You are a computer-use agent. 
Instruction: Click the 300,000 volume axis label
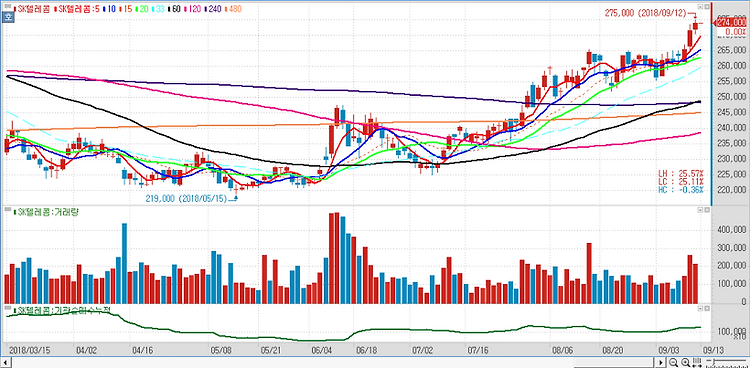pos(731,248)
